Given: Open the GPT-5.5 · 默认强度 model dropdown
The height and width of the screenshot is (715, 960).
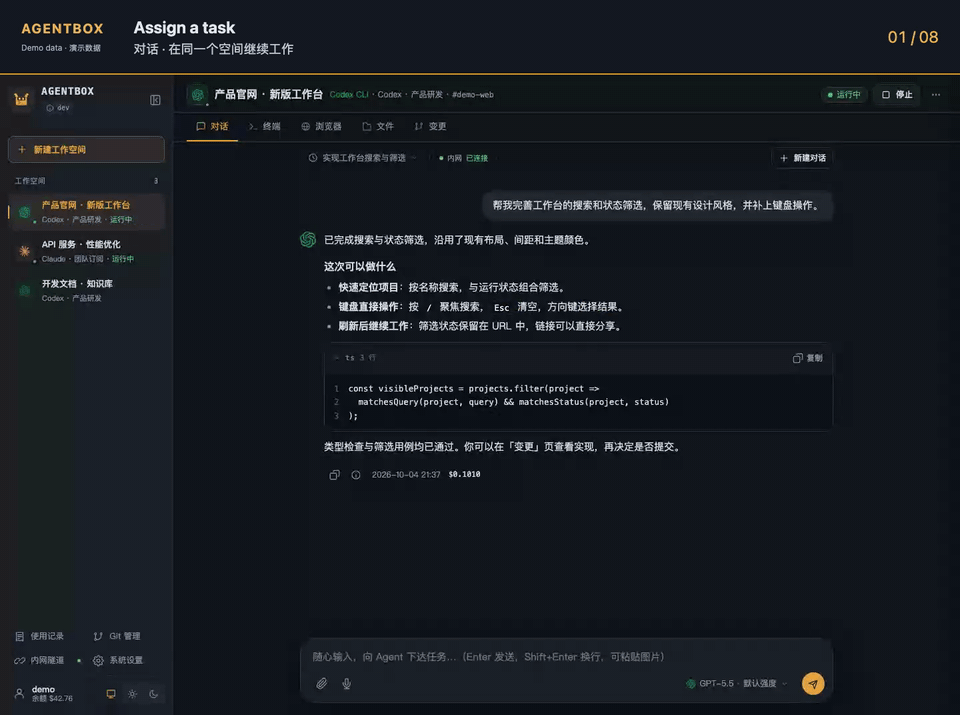Looking at the screenshot, I should click(x=737, y=684).
